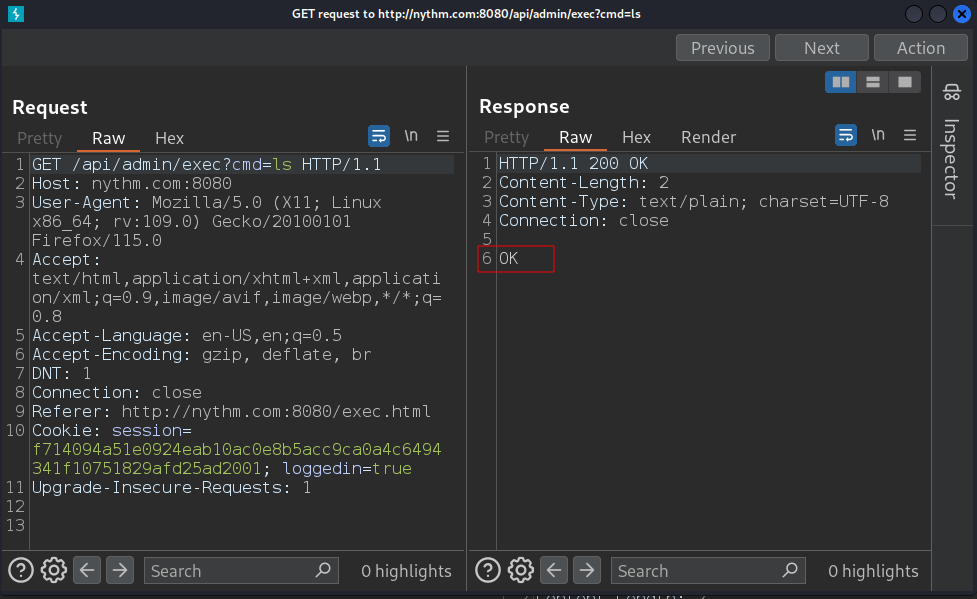Go to next search match in Response
Image resolution: width=977 pixels, height=599 pixels.
(x=587, y=570)
